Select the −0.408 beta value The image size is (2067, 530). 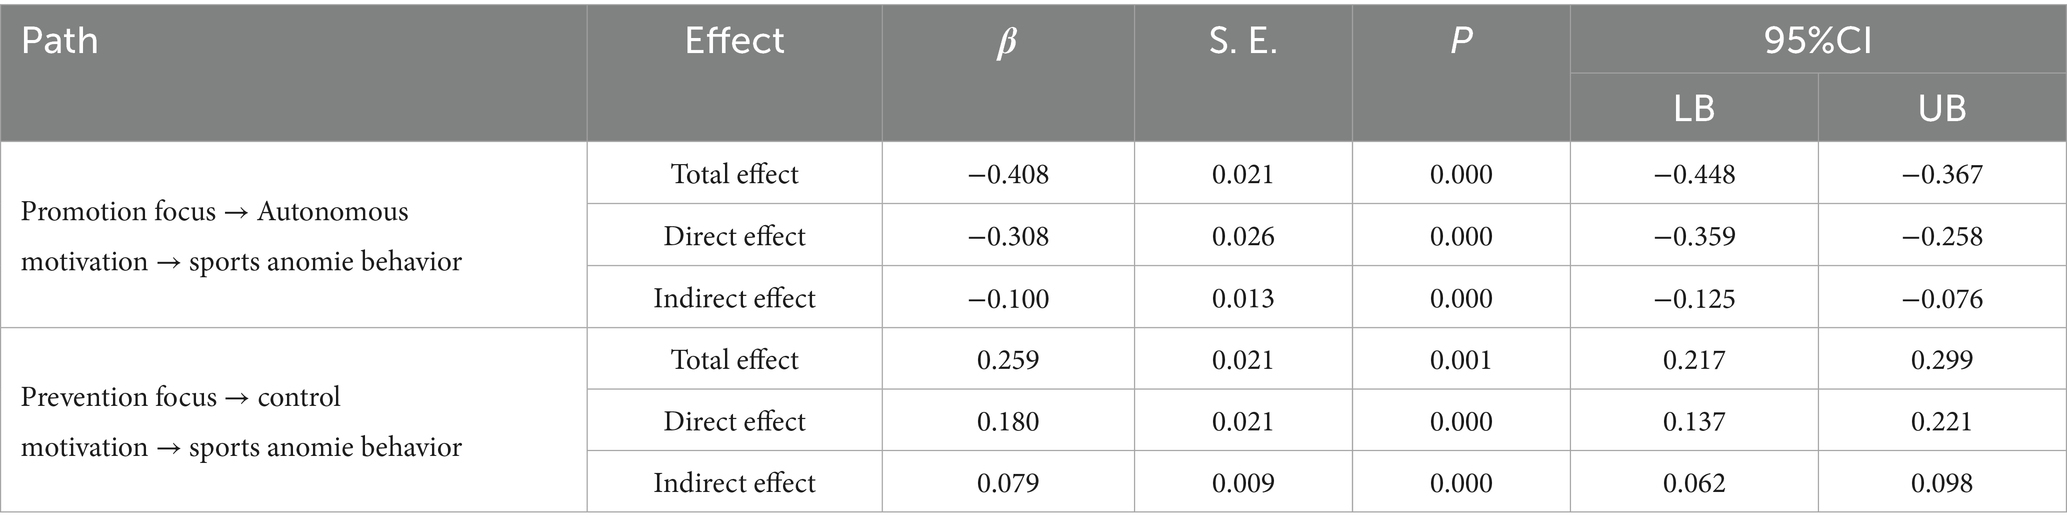pos(1007,174)
